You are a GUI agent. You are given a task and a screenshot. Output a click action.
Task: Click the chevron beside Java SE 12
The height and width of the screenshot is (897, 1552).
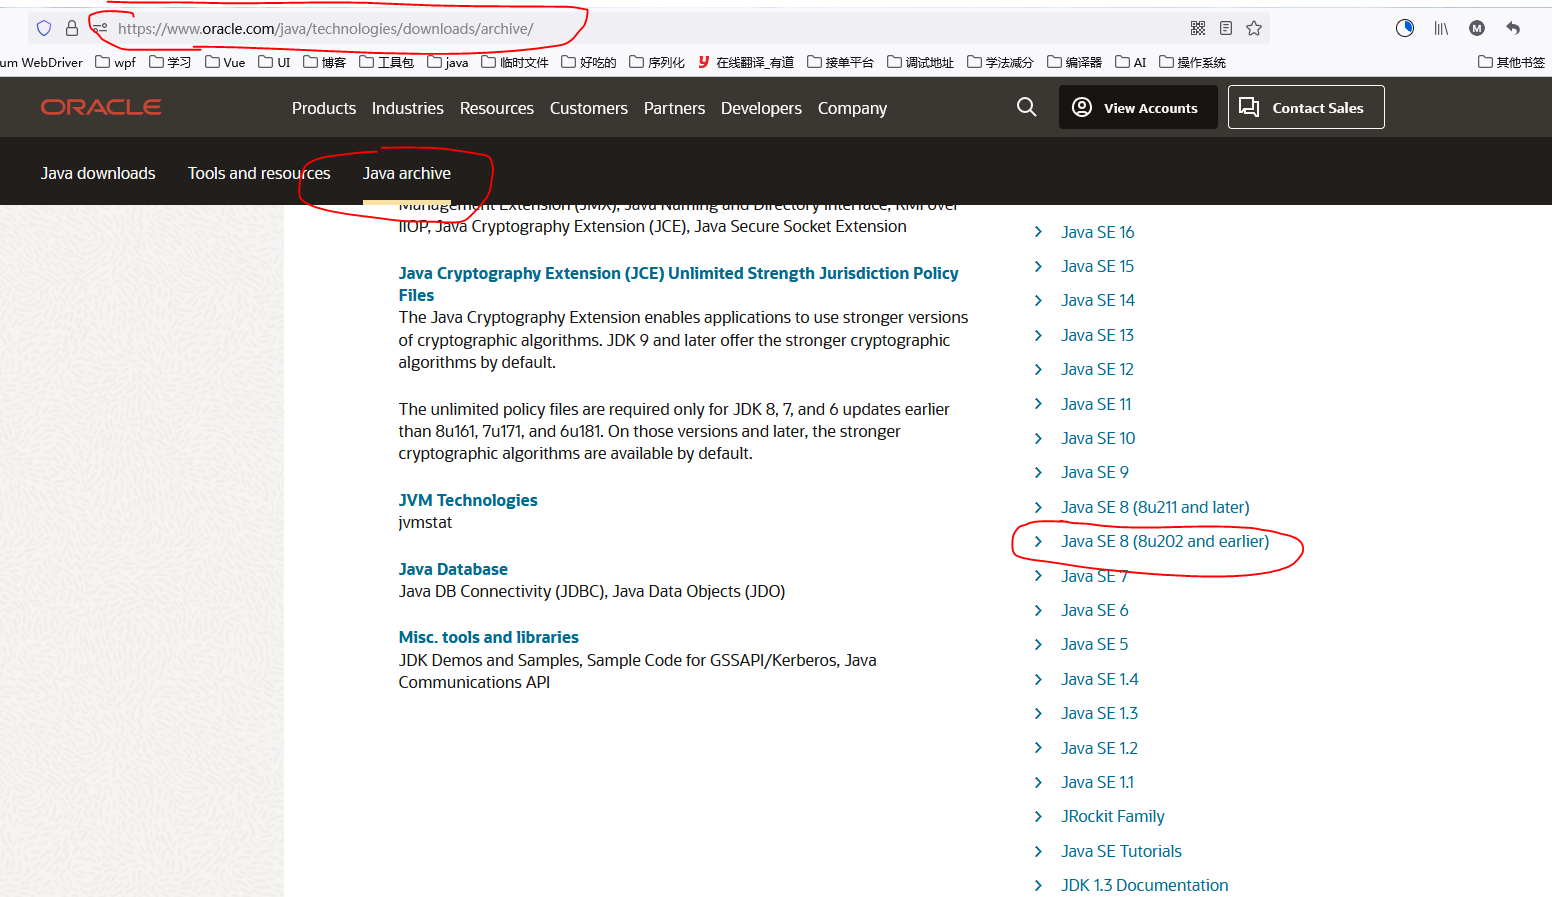(x=1038, y=369)
